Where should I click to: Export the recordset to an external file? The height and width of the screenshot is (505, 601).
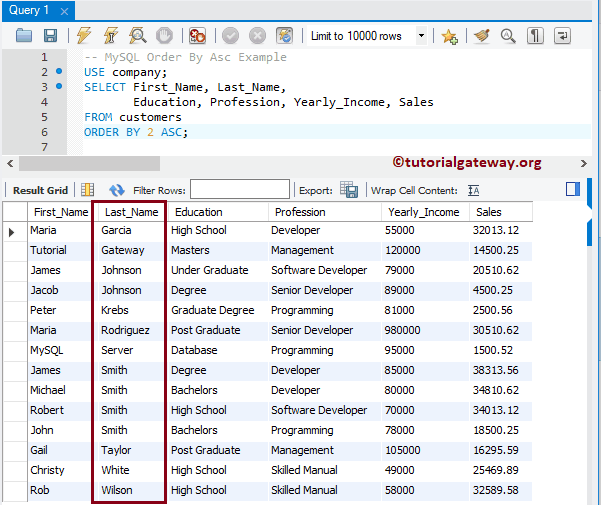tap(349, 190)
